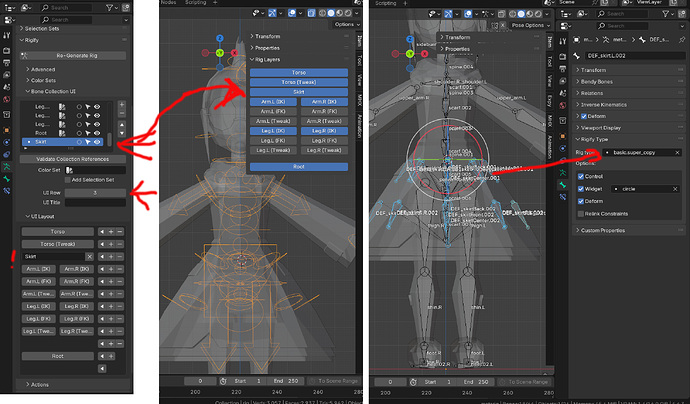Move bone collection up in list

coord(122,125)
